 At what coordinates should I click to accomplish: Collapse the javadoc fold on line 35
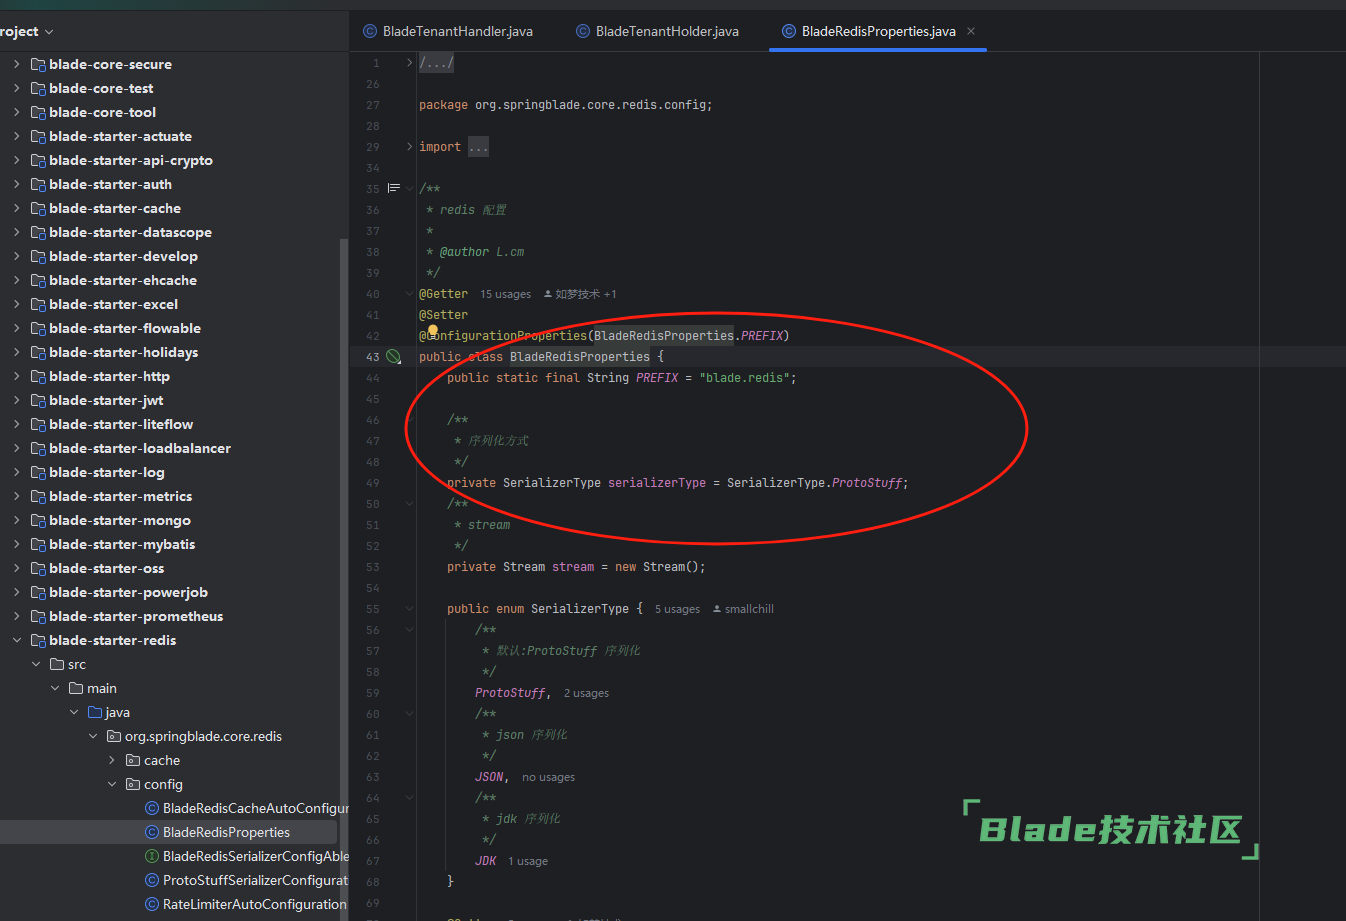(x=409, y=188)
